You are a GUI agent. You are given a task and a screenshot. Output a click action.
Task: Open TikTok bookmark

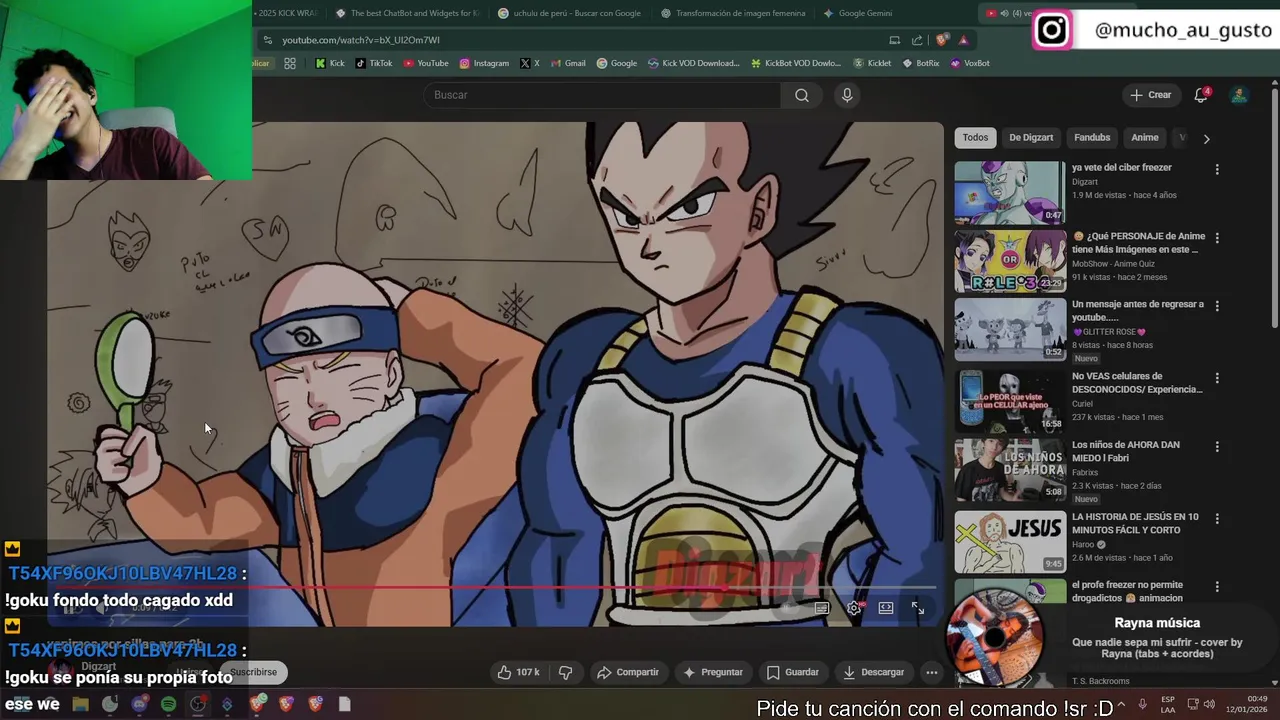pyautogui.click(x=373, y=63)
